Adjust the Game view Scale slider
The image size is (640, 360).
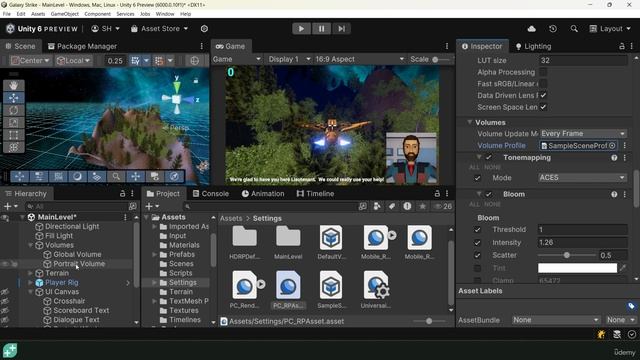(x=442, y=60)
